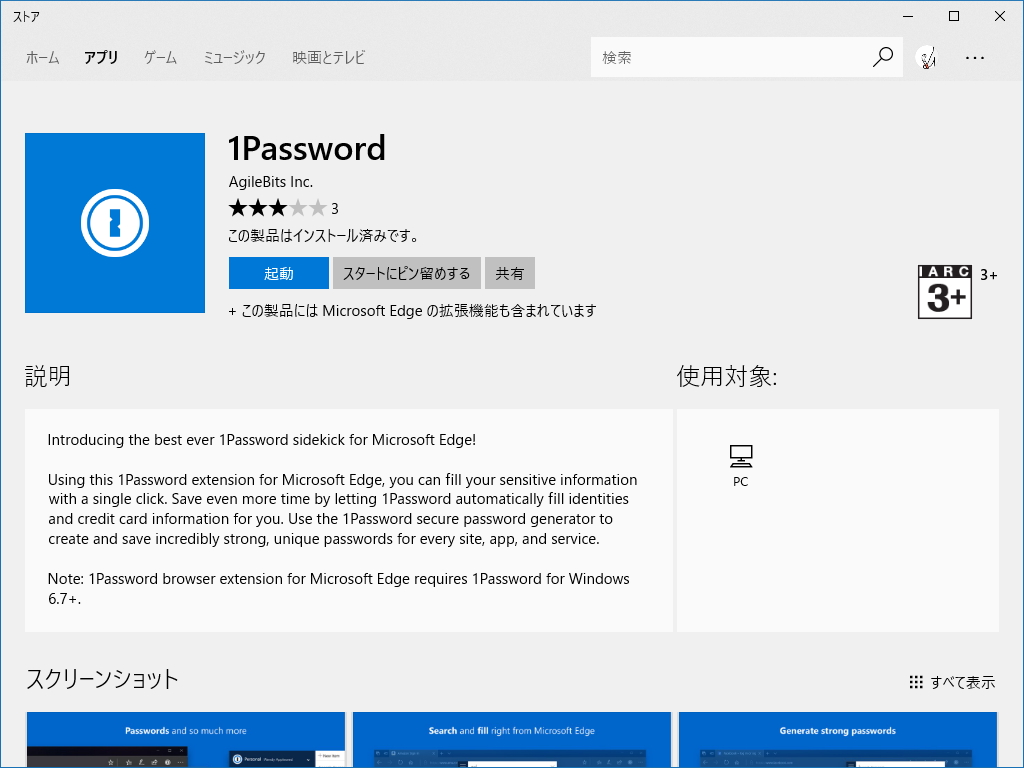Click the 共有 share button
Viewport: 1024px width, 768px height.
click(510, 272)
